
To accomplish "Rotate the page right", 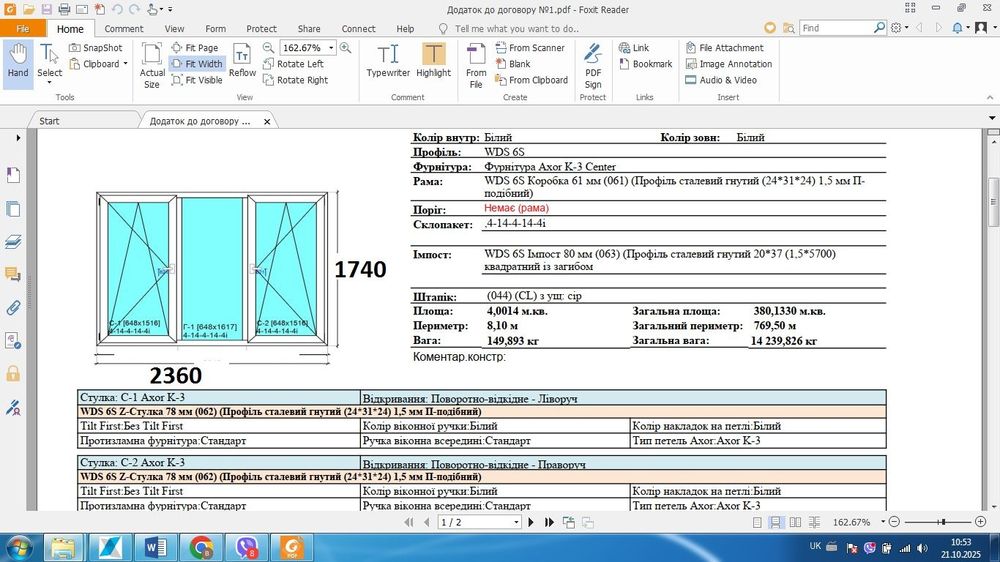I will point(296,80).
